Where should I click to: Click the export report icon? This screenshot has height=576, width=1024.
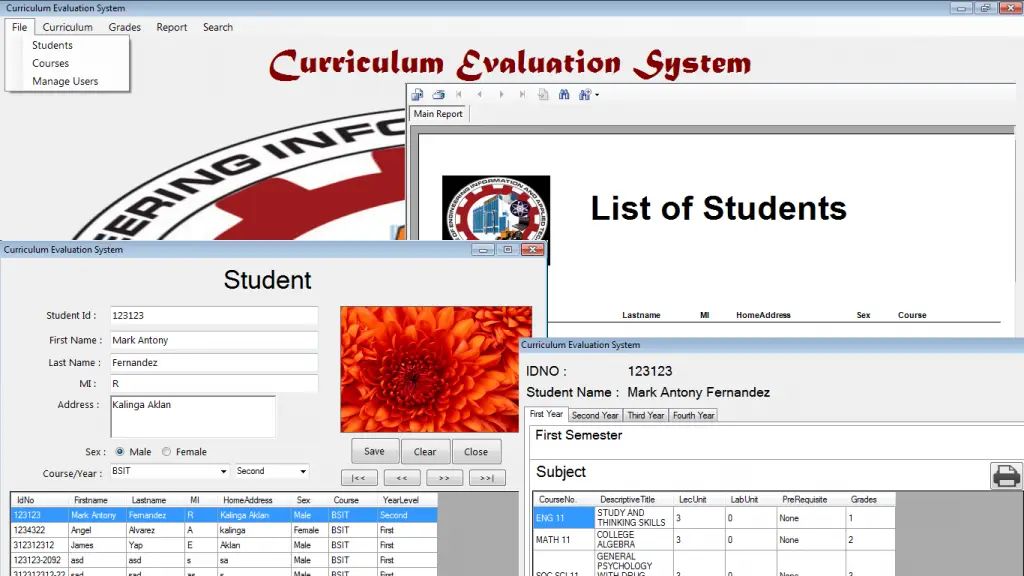point(417,94)
